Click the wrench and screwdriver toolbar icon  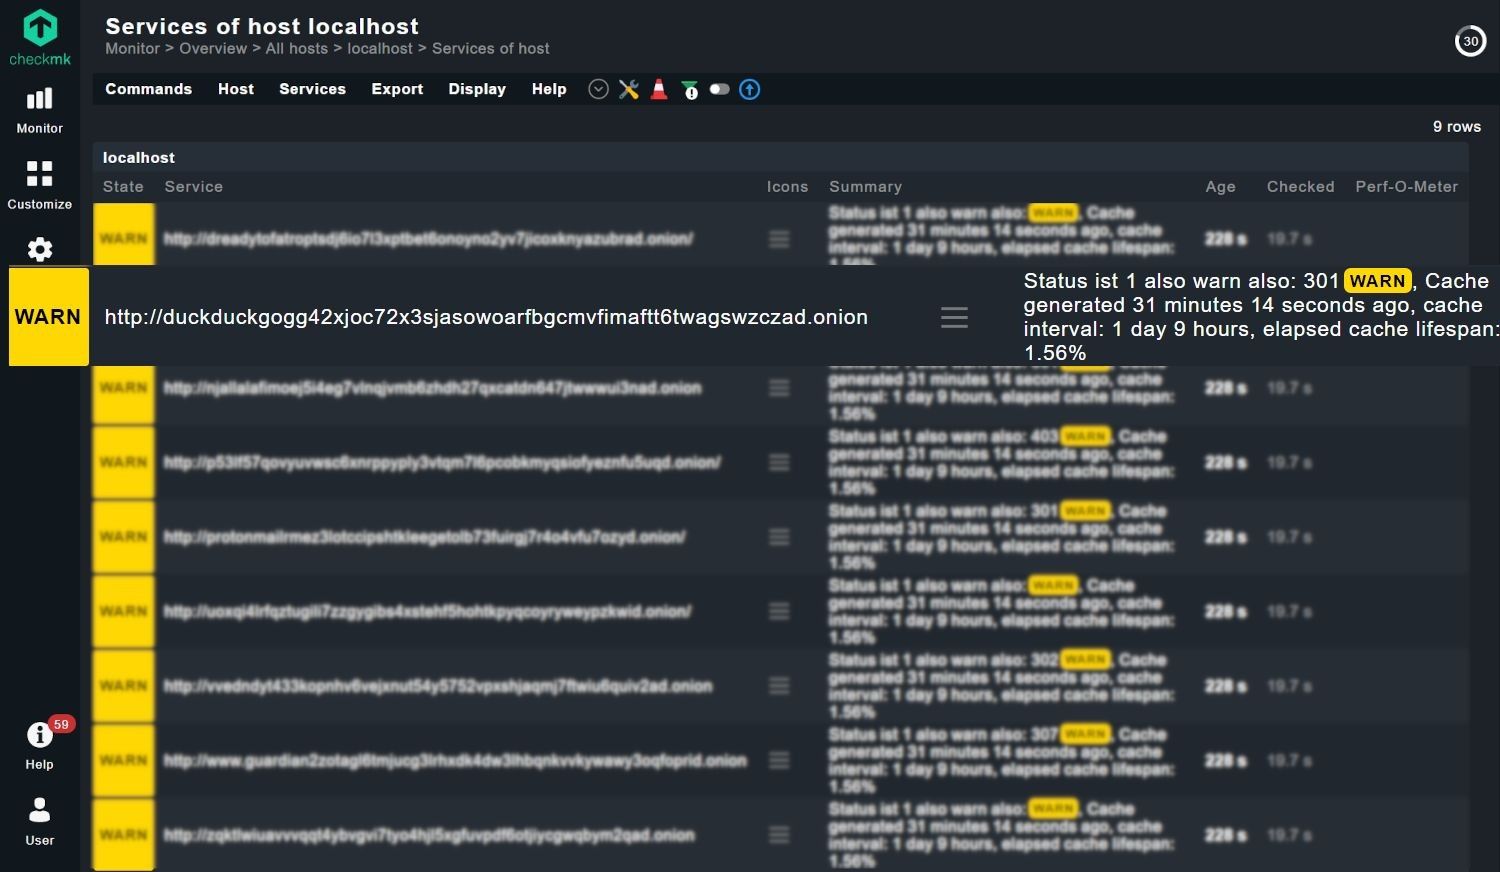[x=629, y=90]
